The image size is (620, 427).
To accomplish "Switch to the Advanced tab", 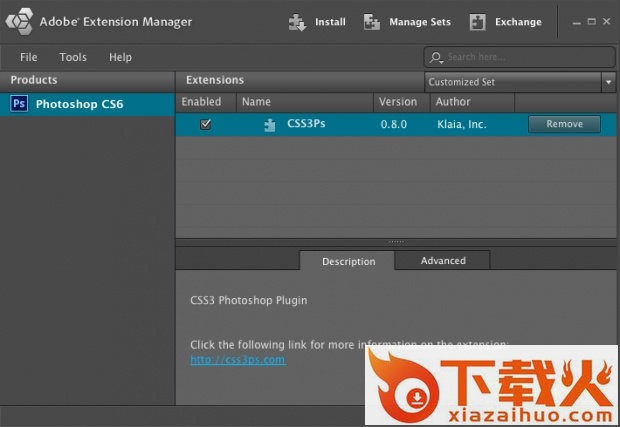I will (x=442, y=260).
